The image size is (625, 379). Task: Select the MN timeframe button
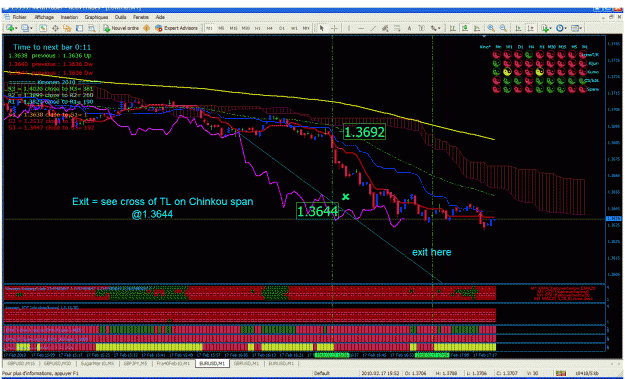click(x=306, y=28)
